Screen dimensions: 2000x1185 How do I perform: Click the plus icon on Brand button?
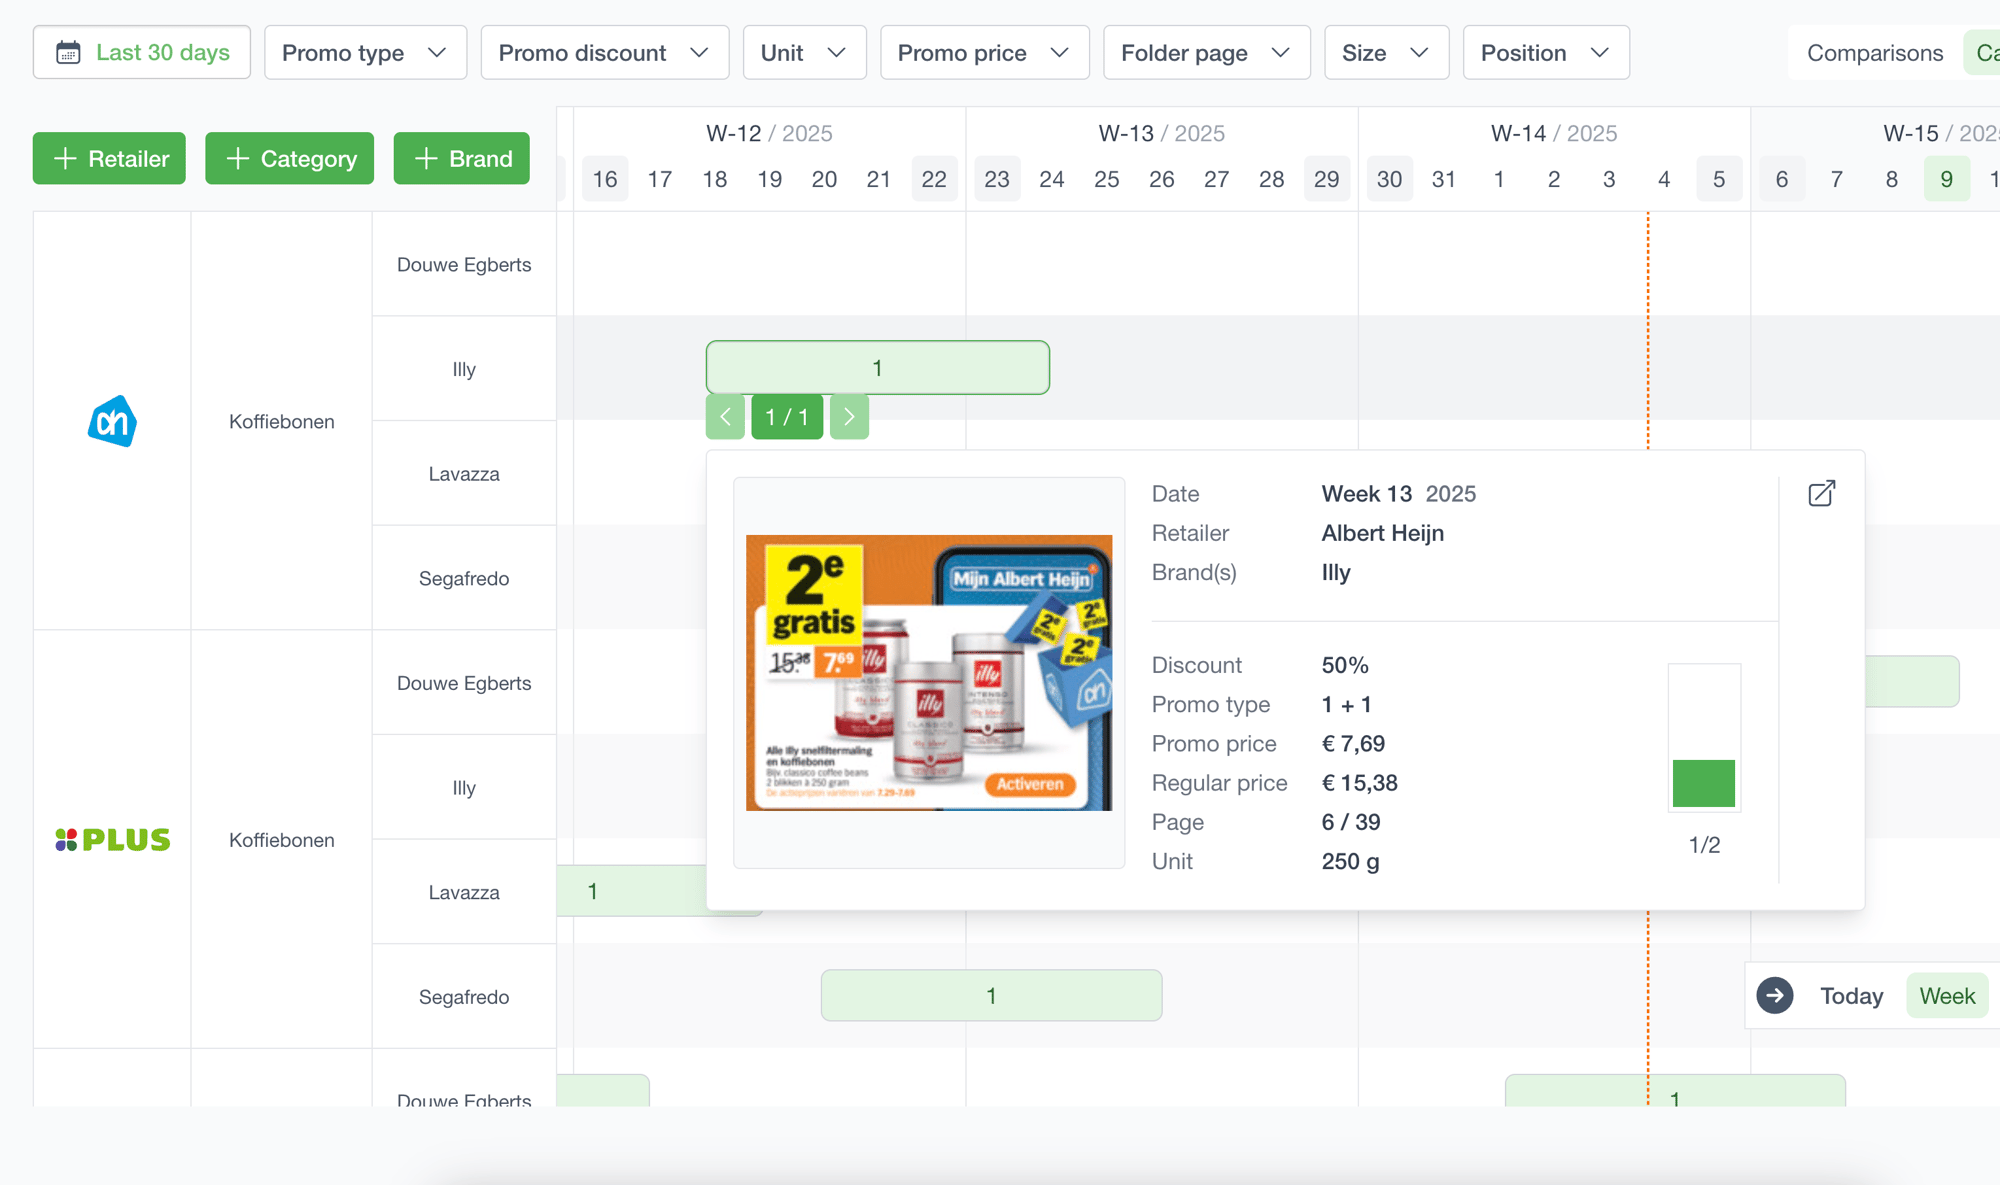point(426,158)
